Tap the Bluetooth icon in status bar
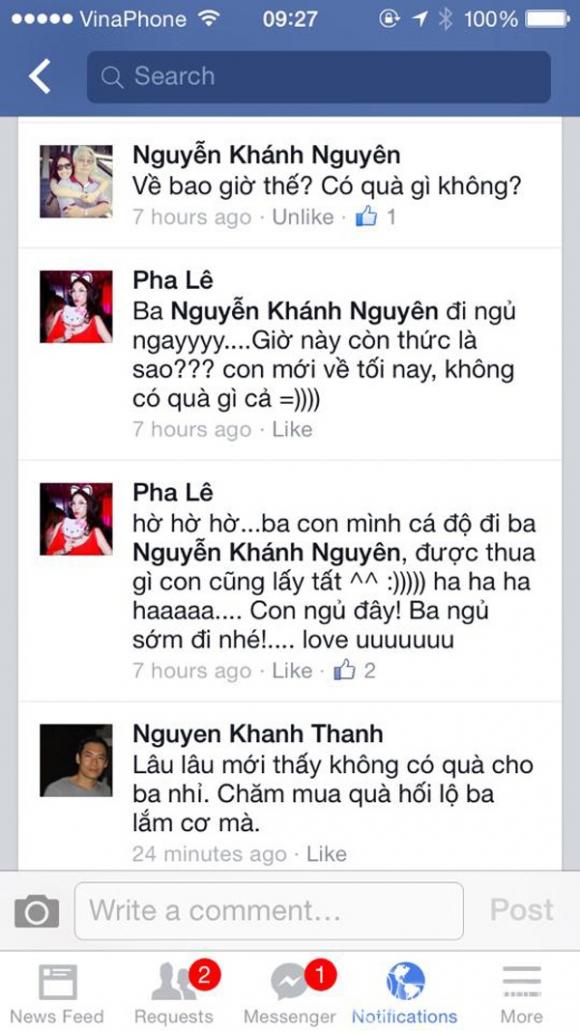This screenshot has width=580, height=1031. [x=446, y=20]
